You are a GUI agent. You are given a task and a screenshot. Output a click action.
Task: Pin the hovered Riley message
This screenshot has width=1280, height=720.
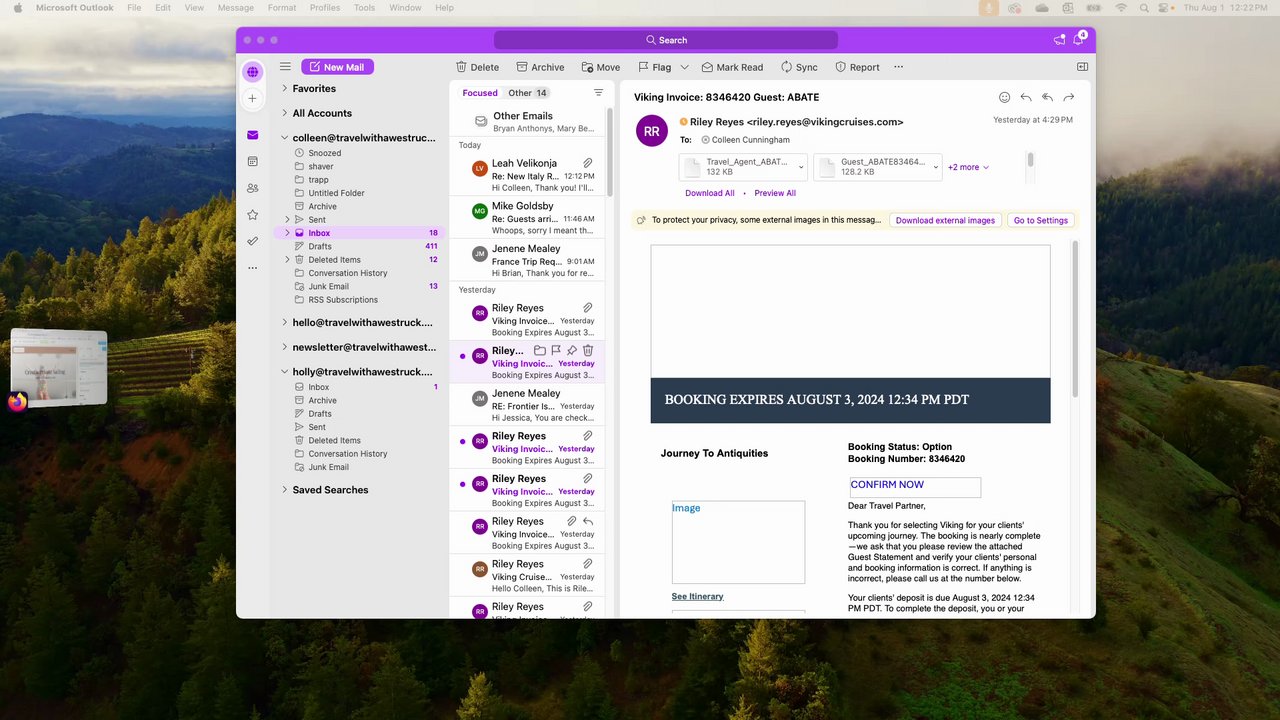pyautogui.click(x=572, y=351)
